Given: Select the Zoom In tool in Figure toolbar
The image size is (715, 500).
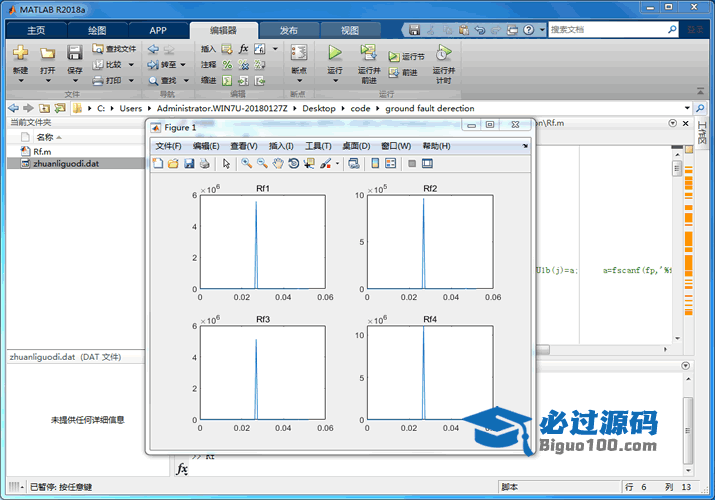Looking at the screenshot, I should pos(247,163).
